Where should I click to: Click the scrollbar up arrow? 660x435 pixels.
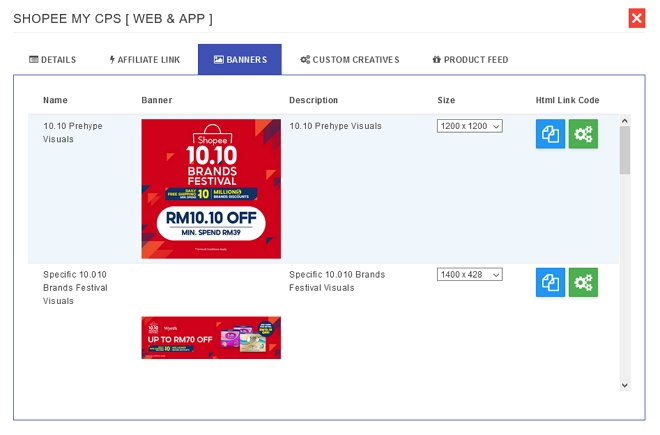pyautogui.click(x=625, y=121)
